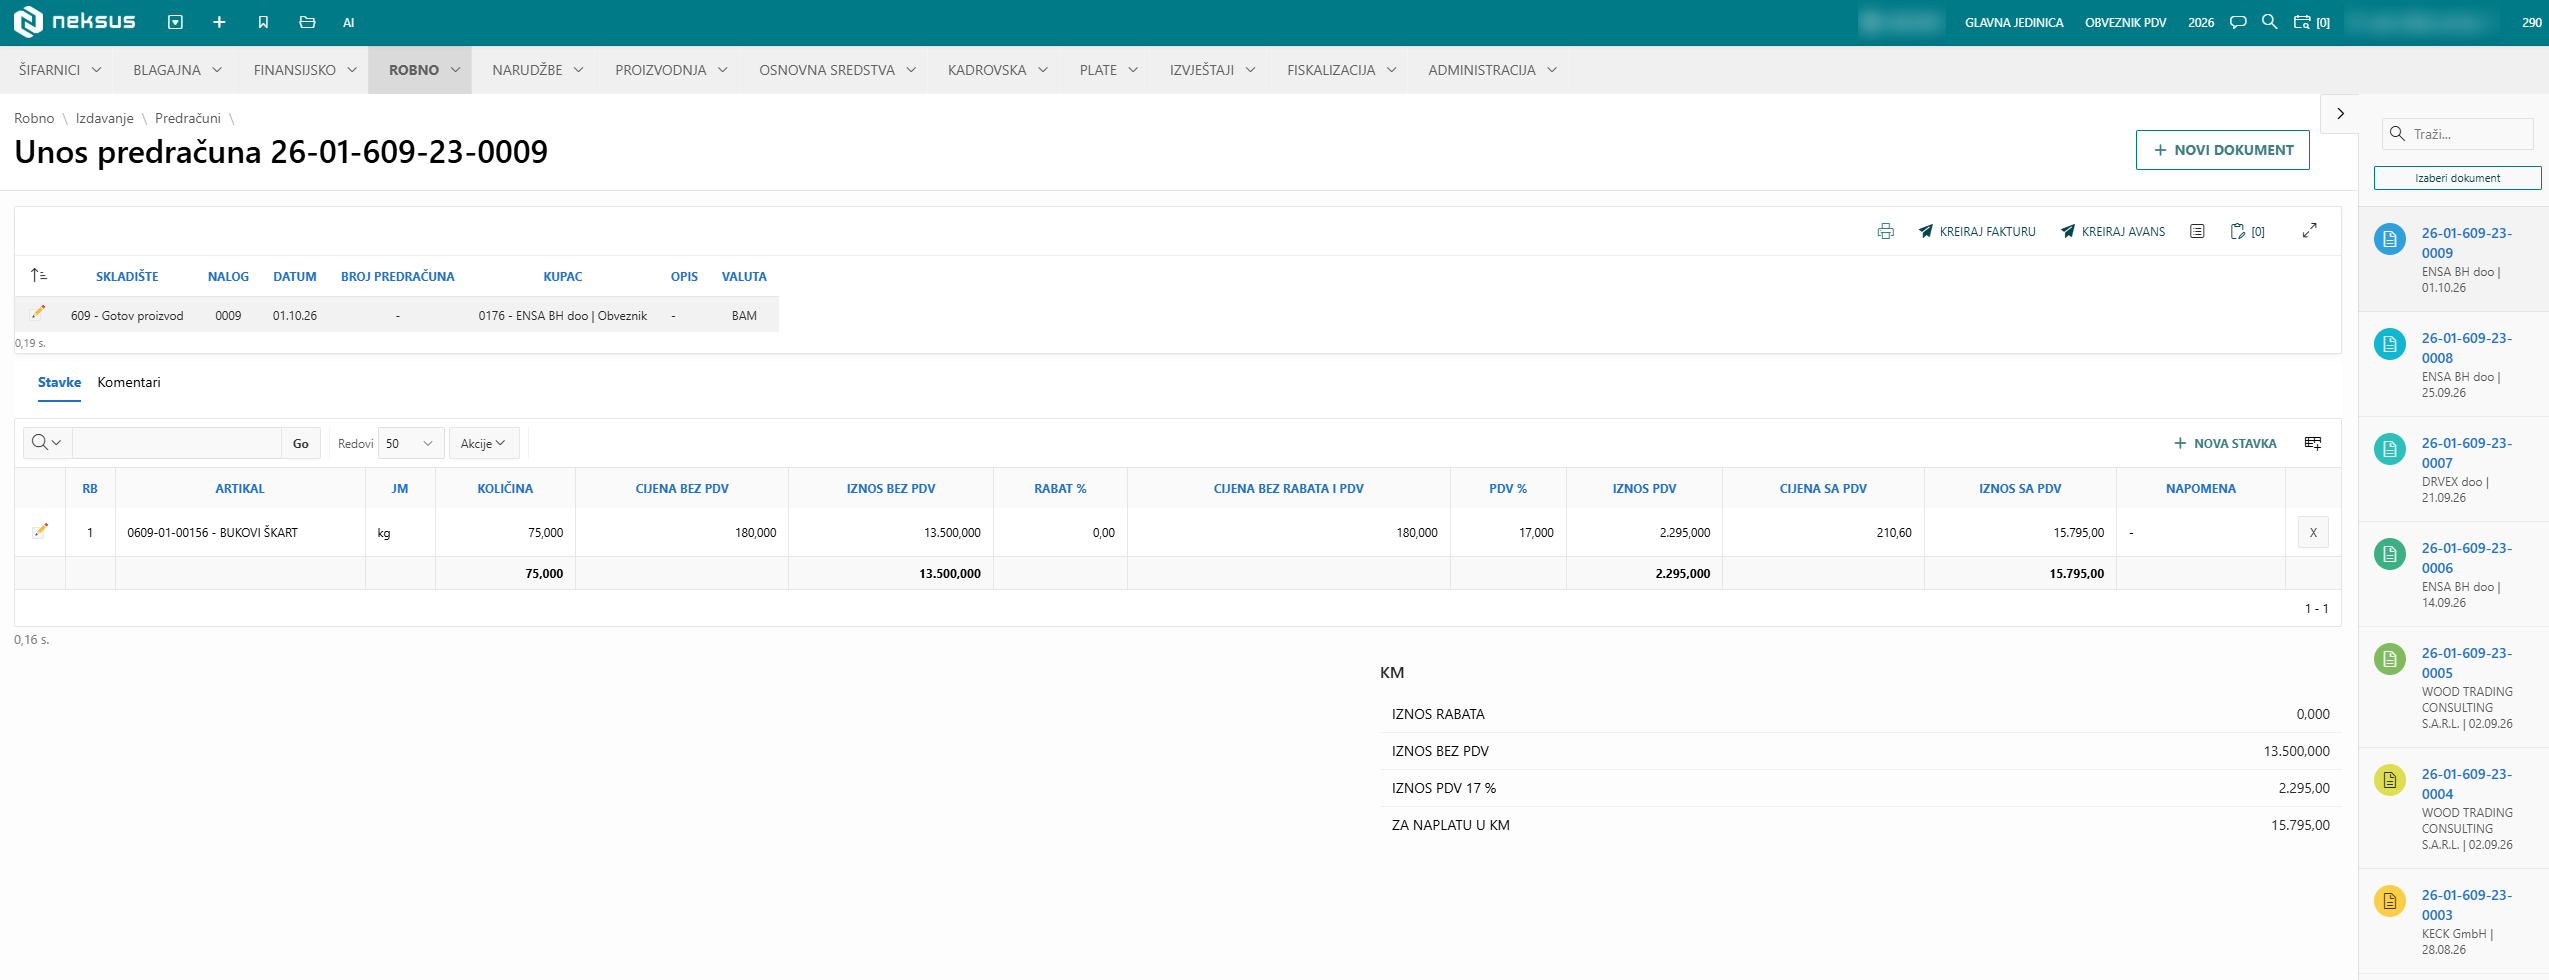Click the NOVI DOKUMENT button
2549x980 pixels.
tap(2222, 150)
